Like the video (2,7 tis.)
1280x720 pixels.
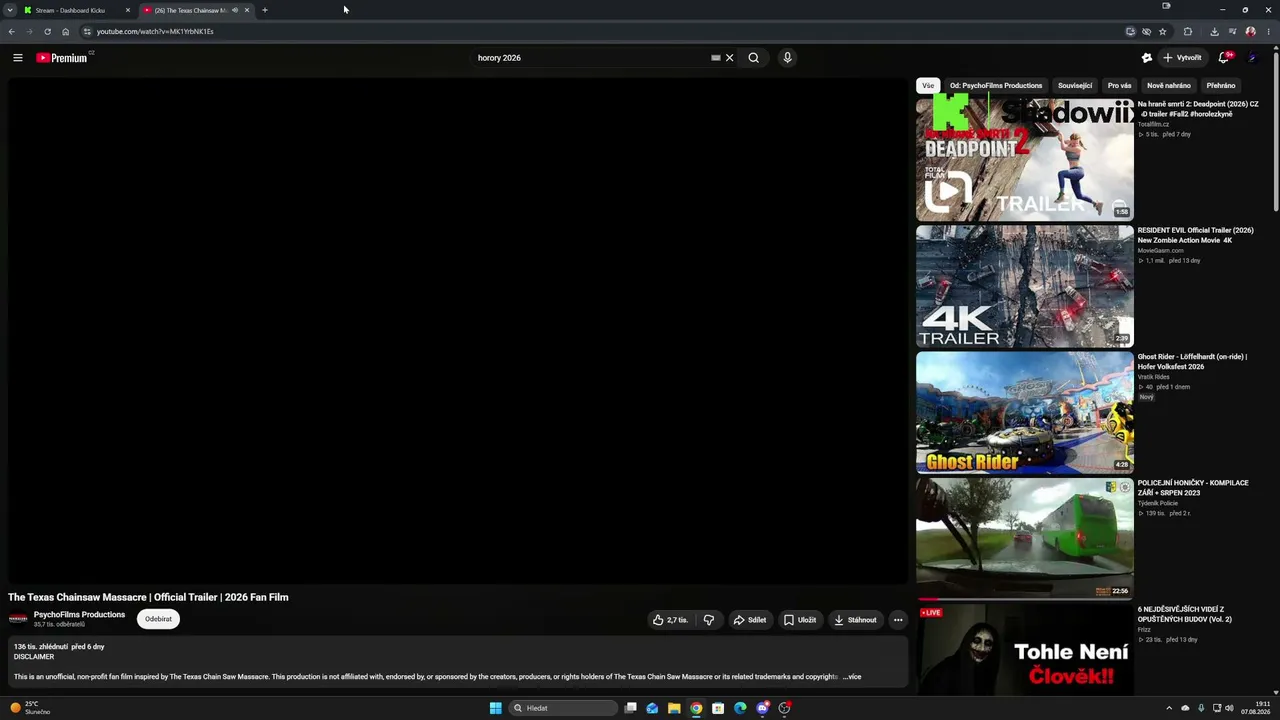(670, 620)
